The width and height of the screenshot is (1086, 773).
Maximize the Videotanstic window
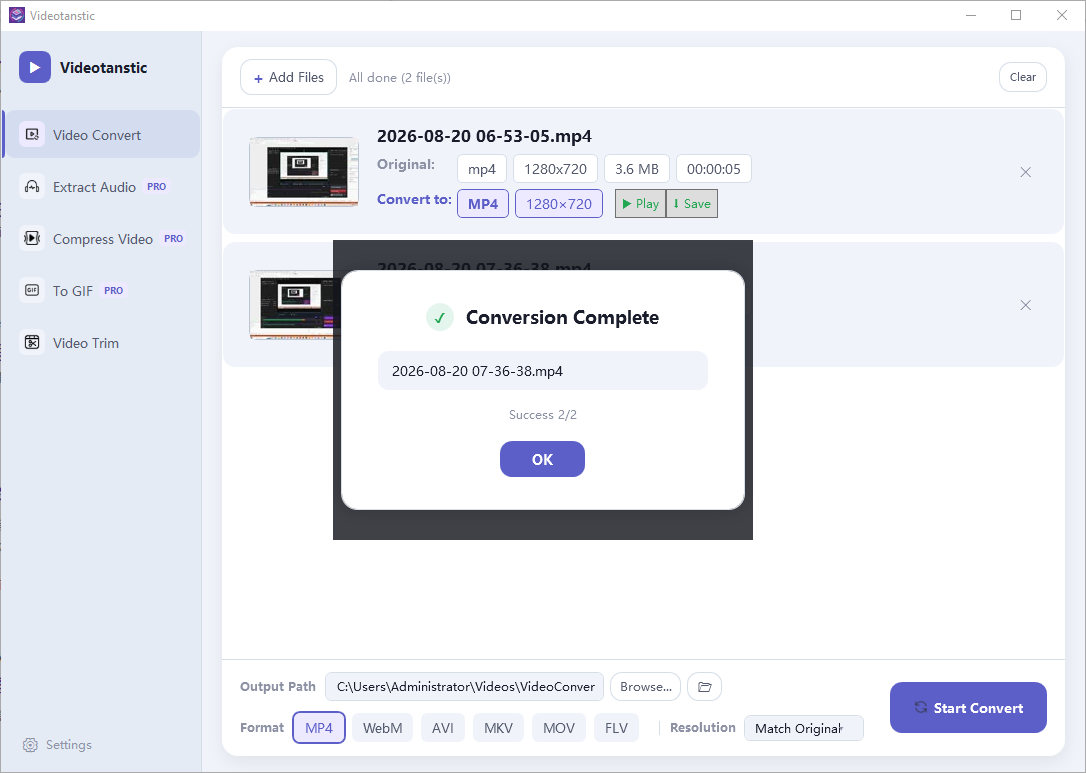[1016, 15]
